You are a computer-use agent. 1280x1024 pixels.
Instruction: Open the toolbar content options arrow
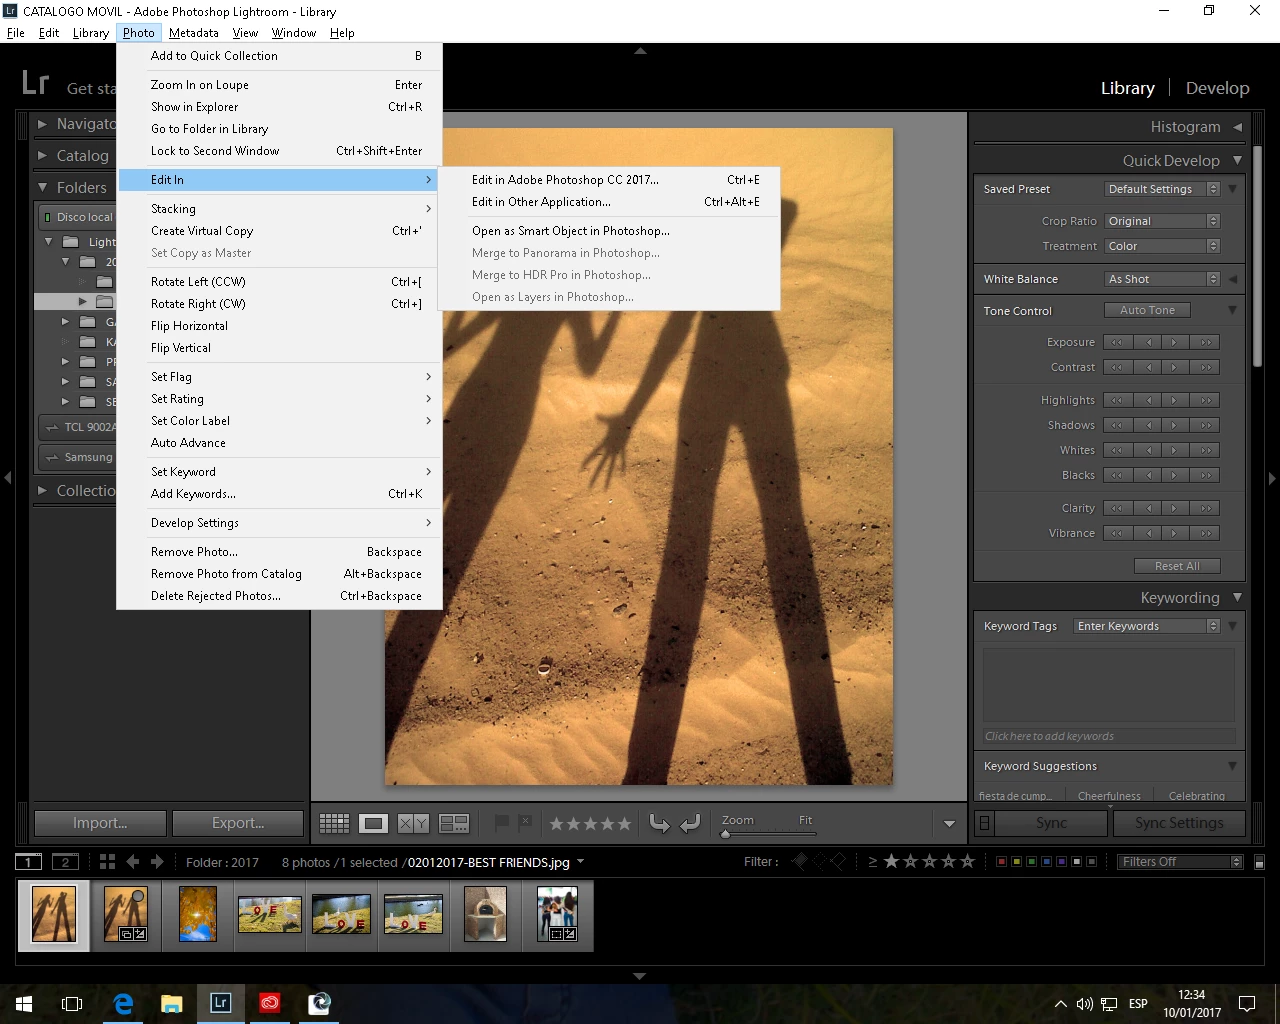949,824
